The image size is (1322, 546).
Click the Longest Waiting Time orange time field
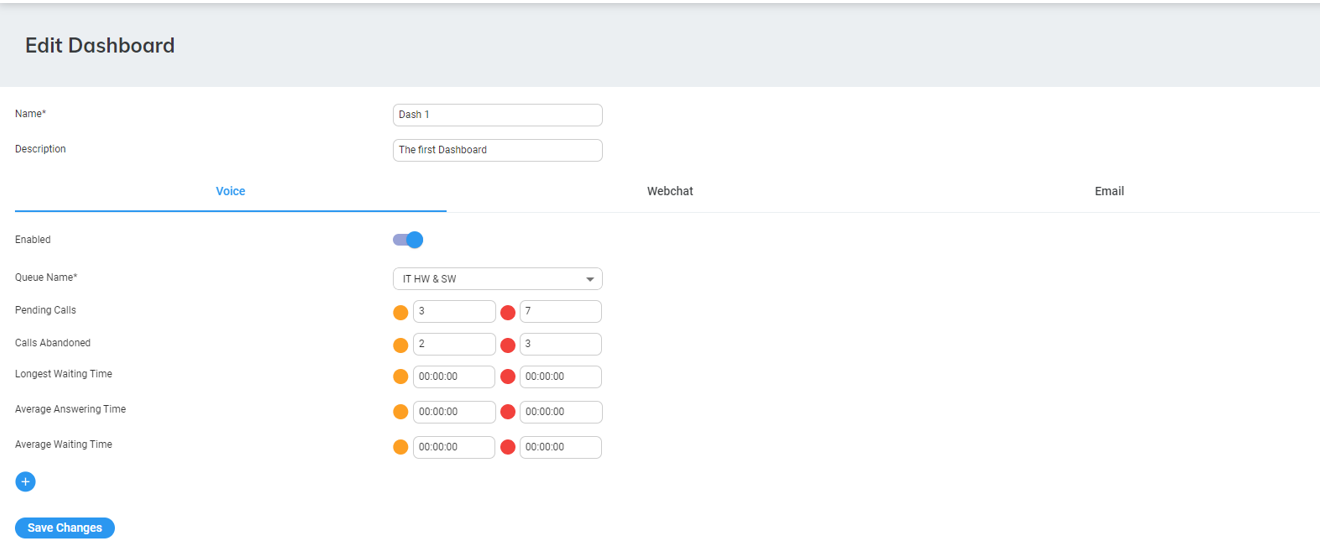pos(454,377)
